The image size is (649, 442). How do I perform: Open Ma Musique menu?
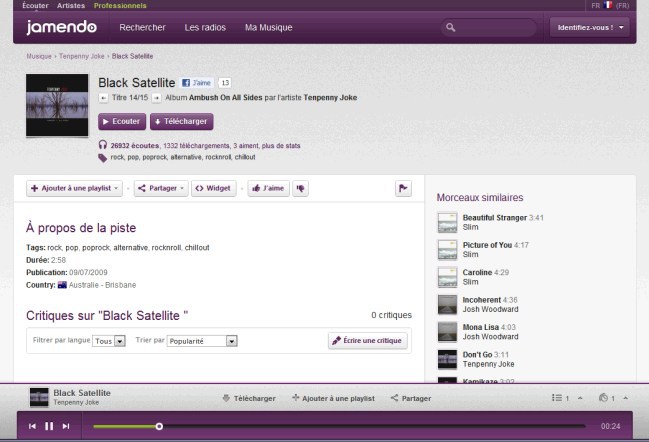[269, 28]
